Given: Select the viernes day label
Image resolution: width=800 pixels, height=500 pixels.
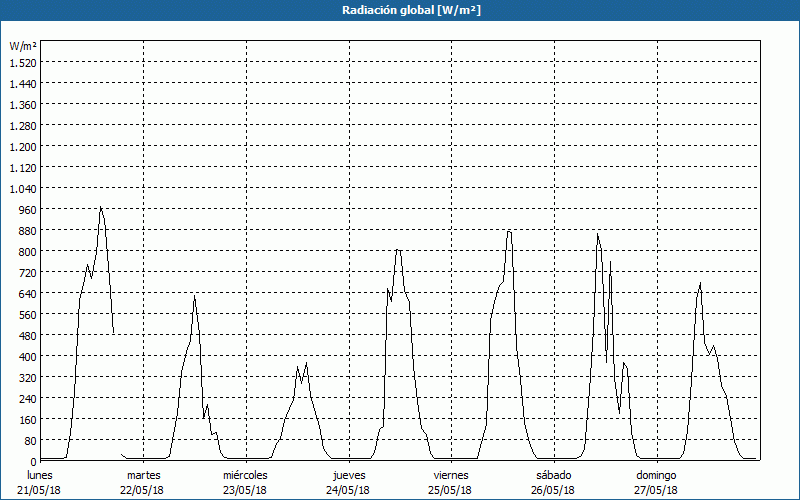Looking at the screenshot, I should [x=451, y=474].
